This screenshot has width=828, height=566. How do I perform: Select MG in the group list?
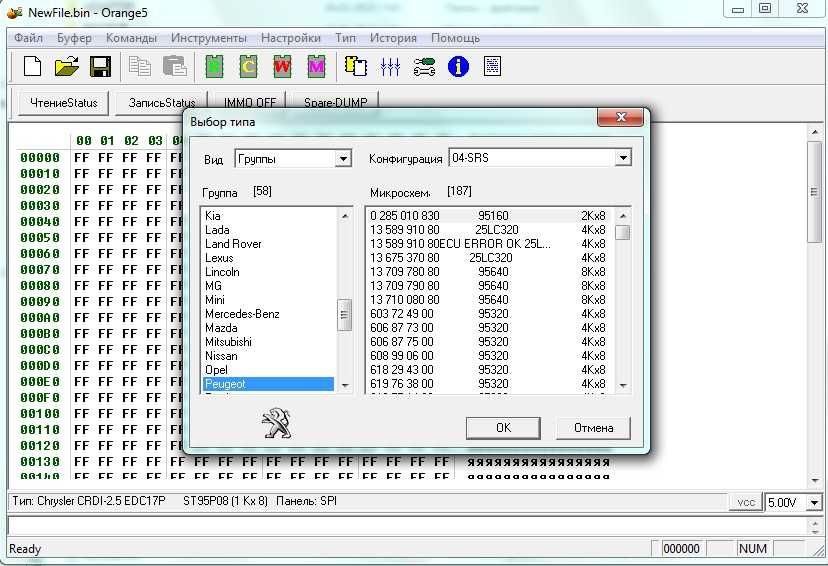coord(268,286)
